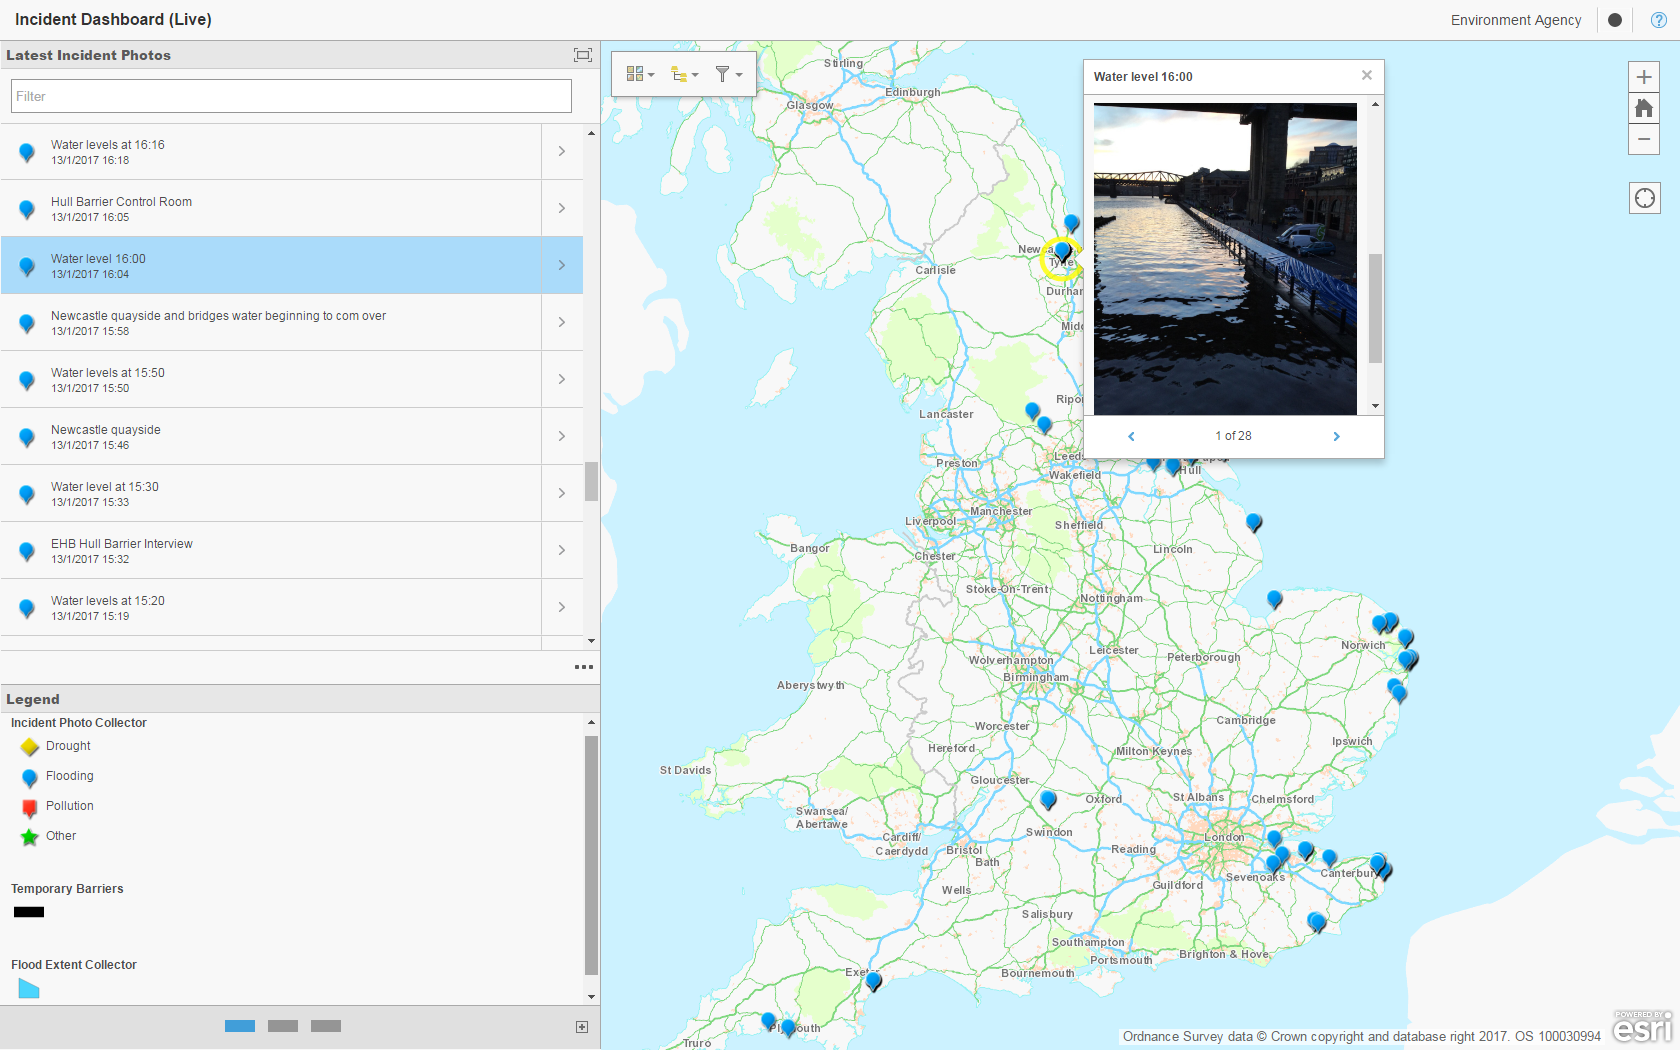Click into the Filter text field

click(x=291, y=96)
